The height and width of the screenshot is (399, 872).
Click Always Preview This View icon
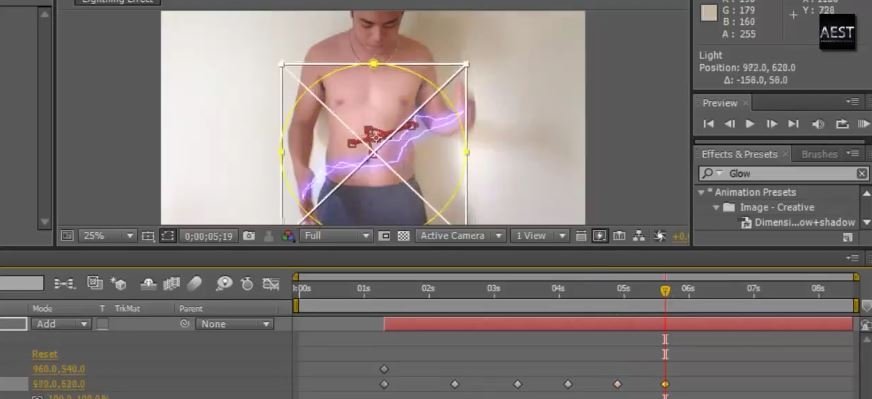pos(67,236)
